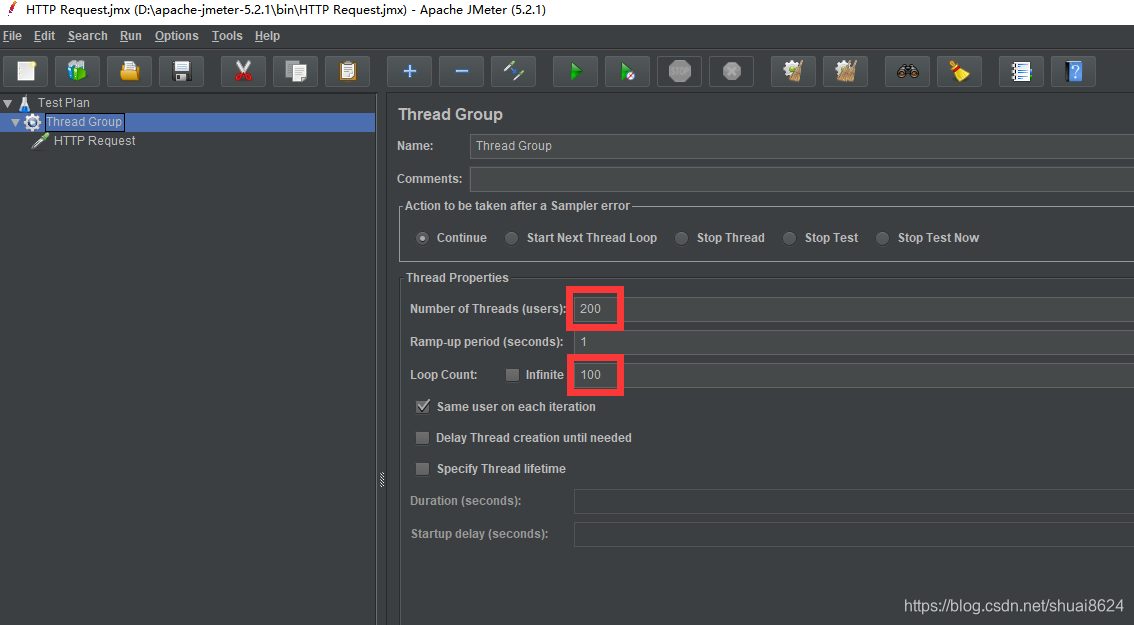The width and height of the screenshot is (1134, 625).
Task: Collapse all nodes with minus icon
Action: pyautogui.click(x=461, y=72)
